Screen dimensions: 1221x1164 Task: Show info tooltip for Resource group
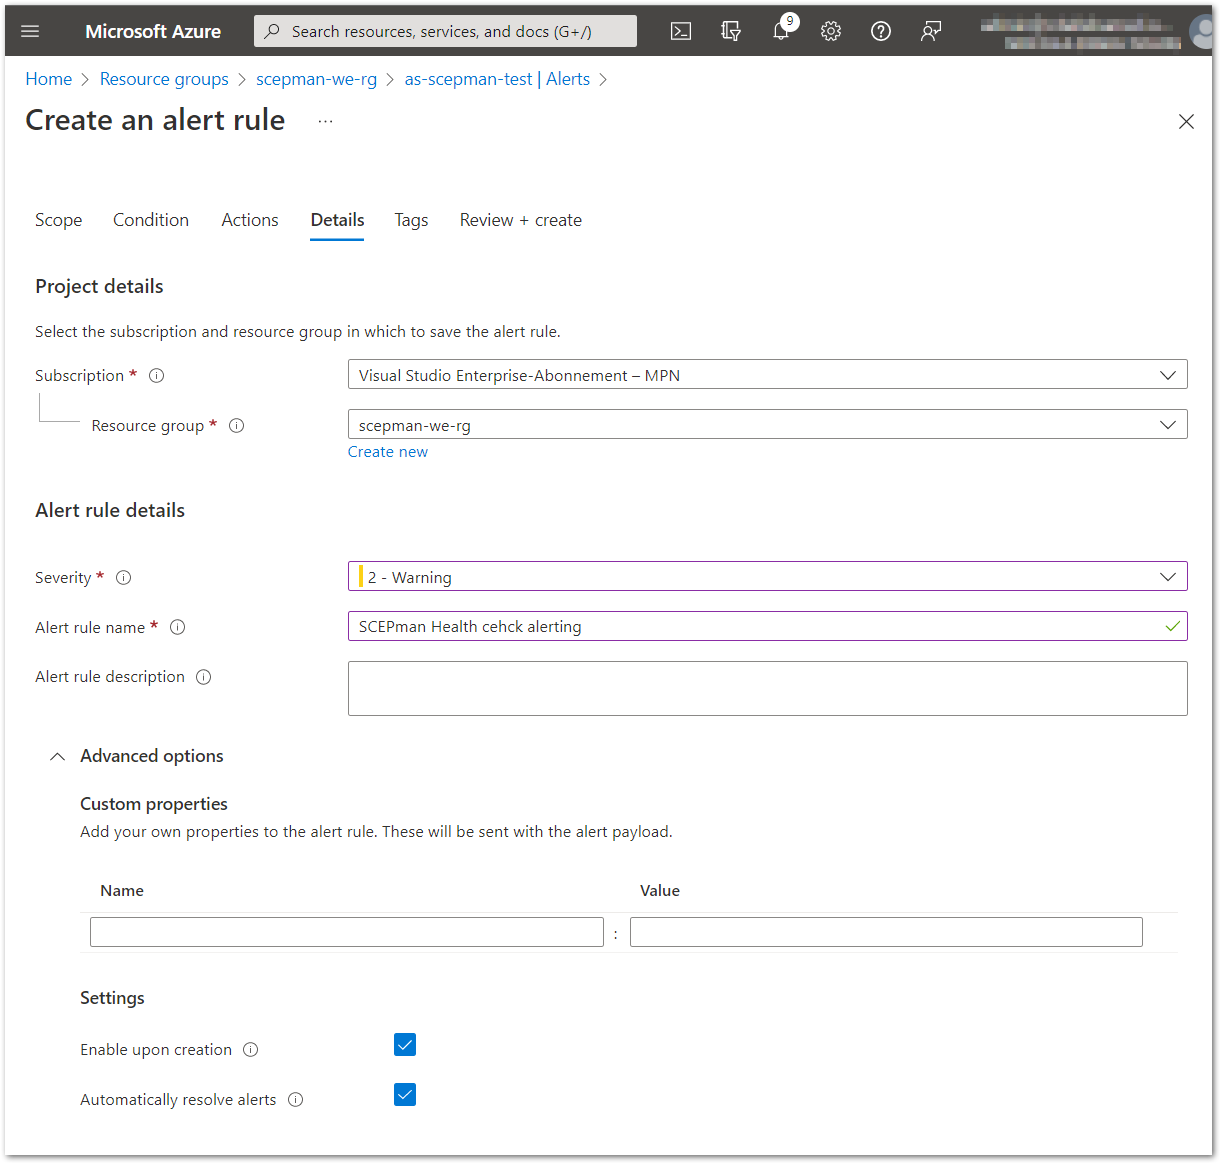237,426
